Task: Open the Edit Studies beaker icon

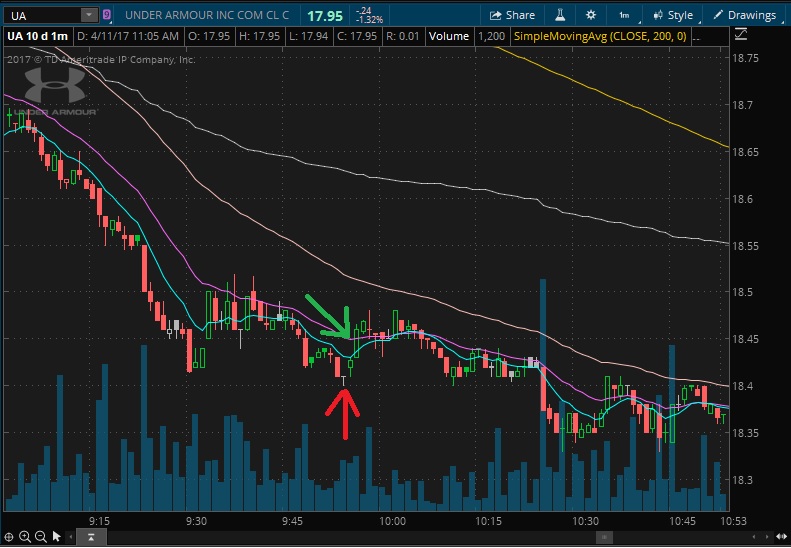Action: coord(560,15)
